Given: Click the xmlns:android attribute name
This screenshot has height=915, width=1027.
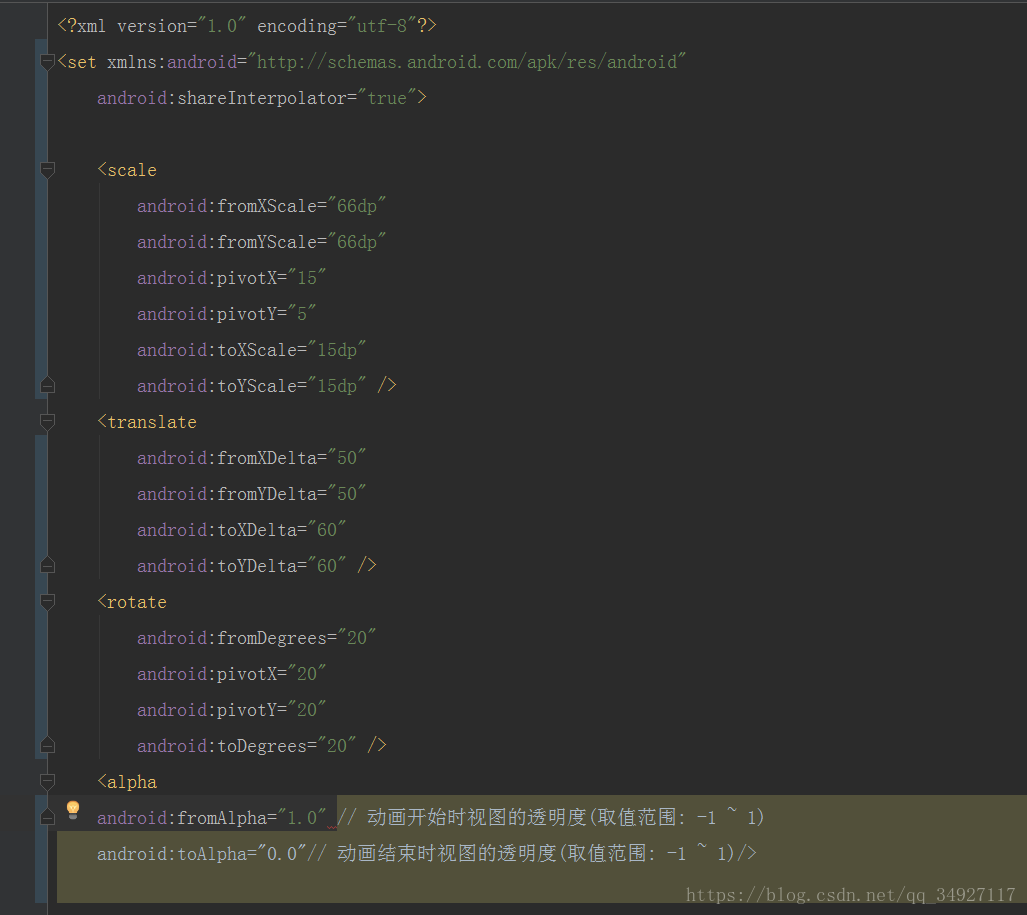Looking at the screenshot, I should click(172, 62).
